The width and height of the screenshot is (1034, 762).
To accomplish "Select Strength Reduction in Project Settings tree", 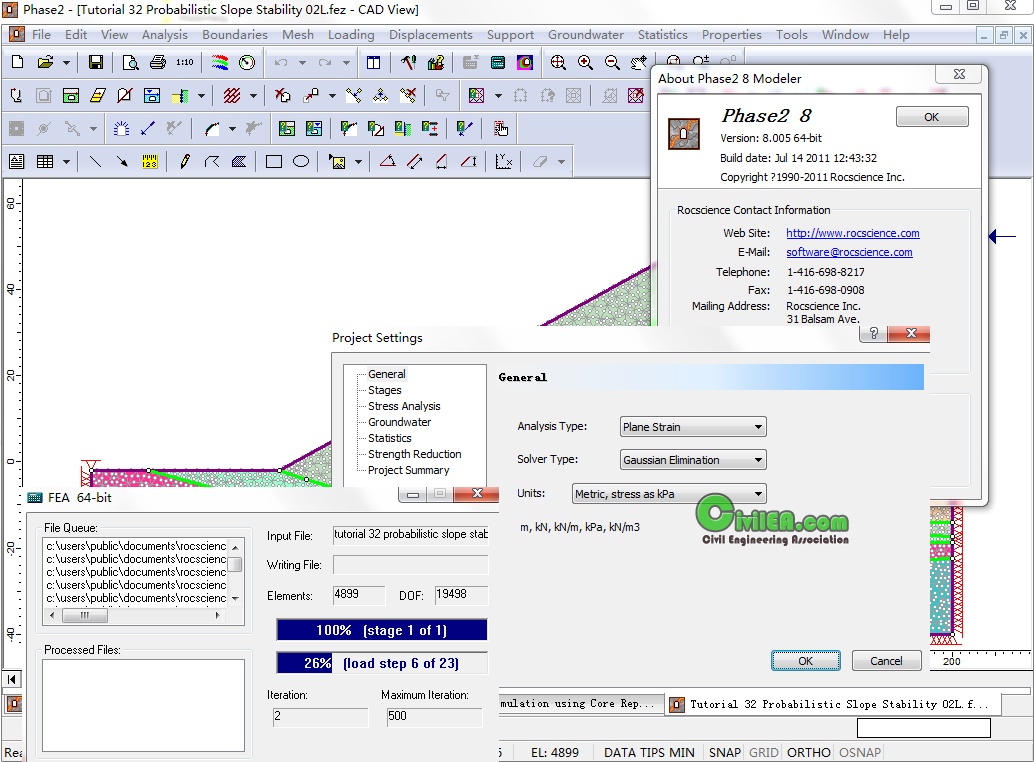I will tap(414, 454).
